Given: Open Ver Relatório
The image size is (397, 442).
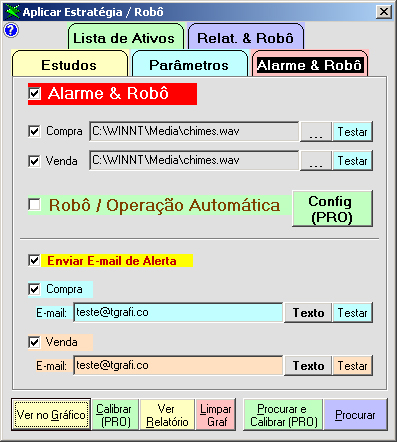Looking at the screenshot, I should [167, 415].
